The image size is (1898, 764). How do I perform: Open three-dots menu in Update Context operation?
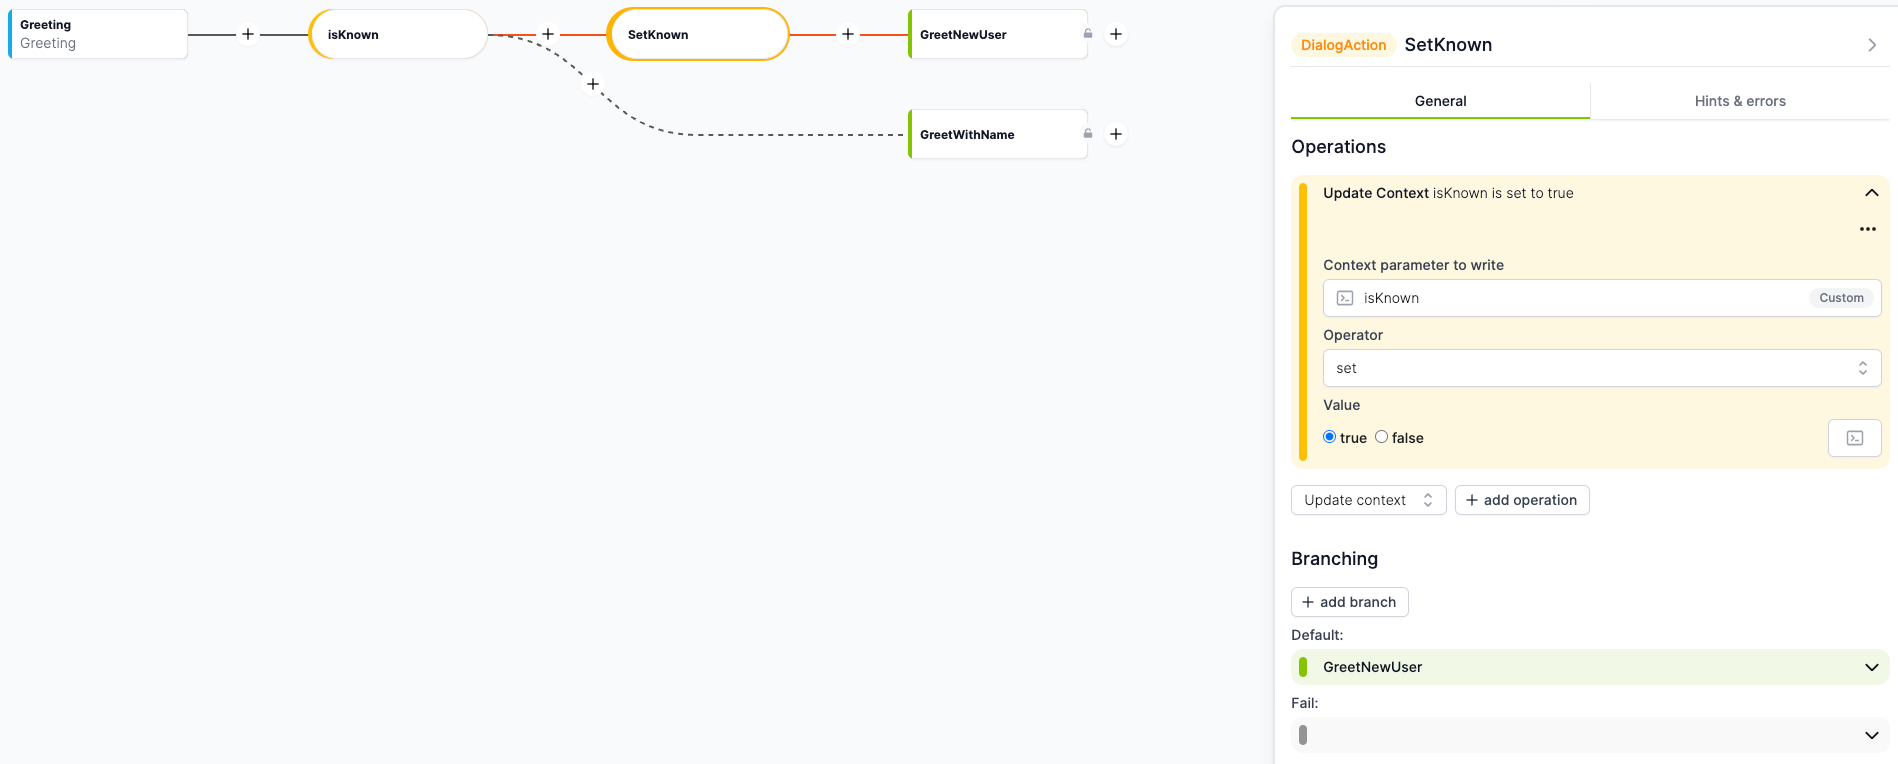click(1867, 229)
